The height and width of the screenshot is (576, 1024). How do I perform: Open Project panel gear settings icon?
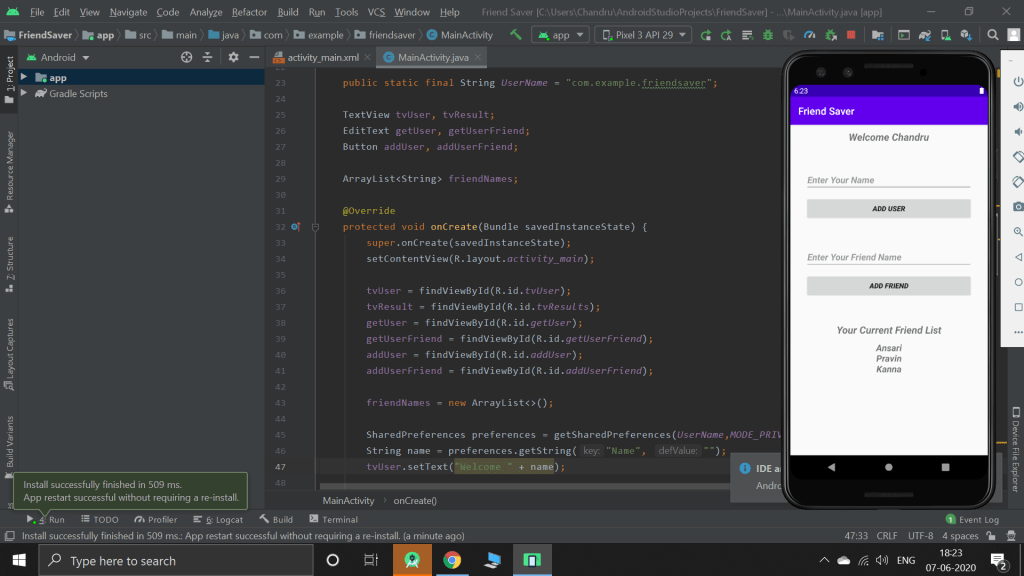[233, 58]
